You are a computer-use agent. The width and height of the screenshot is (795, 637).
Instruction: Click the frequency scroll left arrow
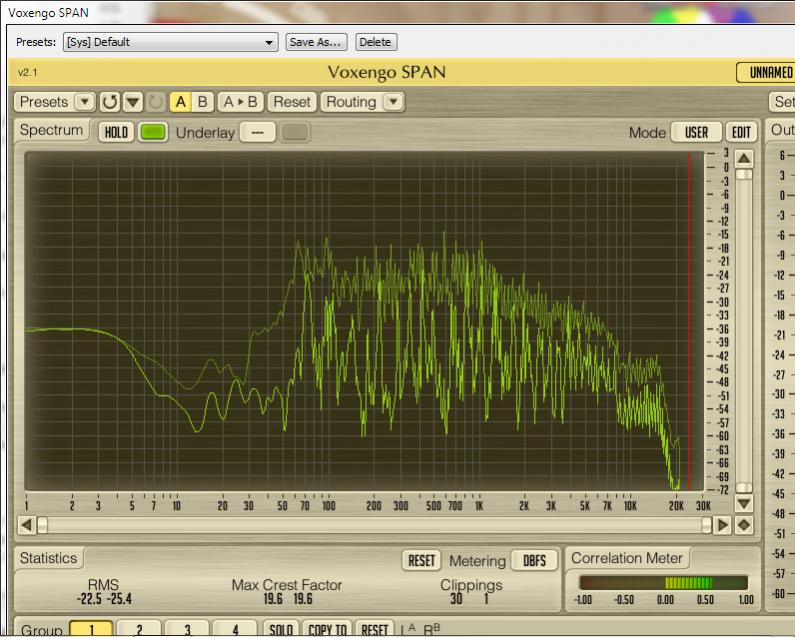coord(26,525)
